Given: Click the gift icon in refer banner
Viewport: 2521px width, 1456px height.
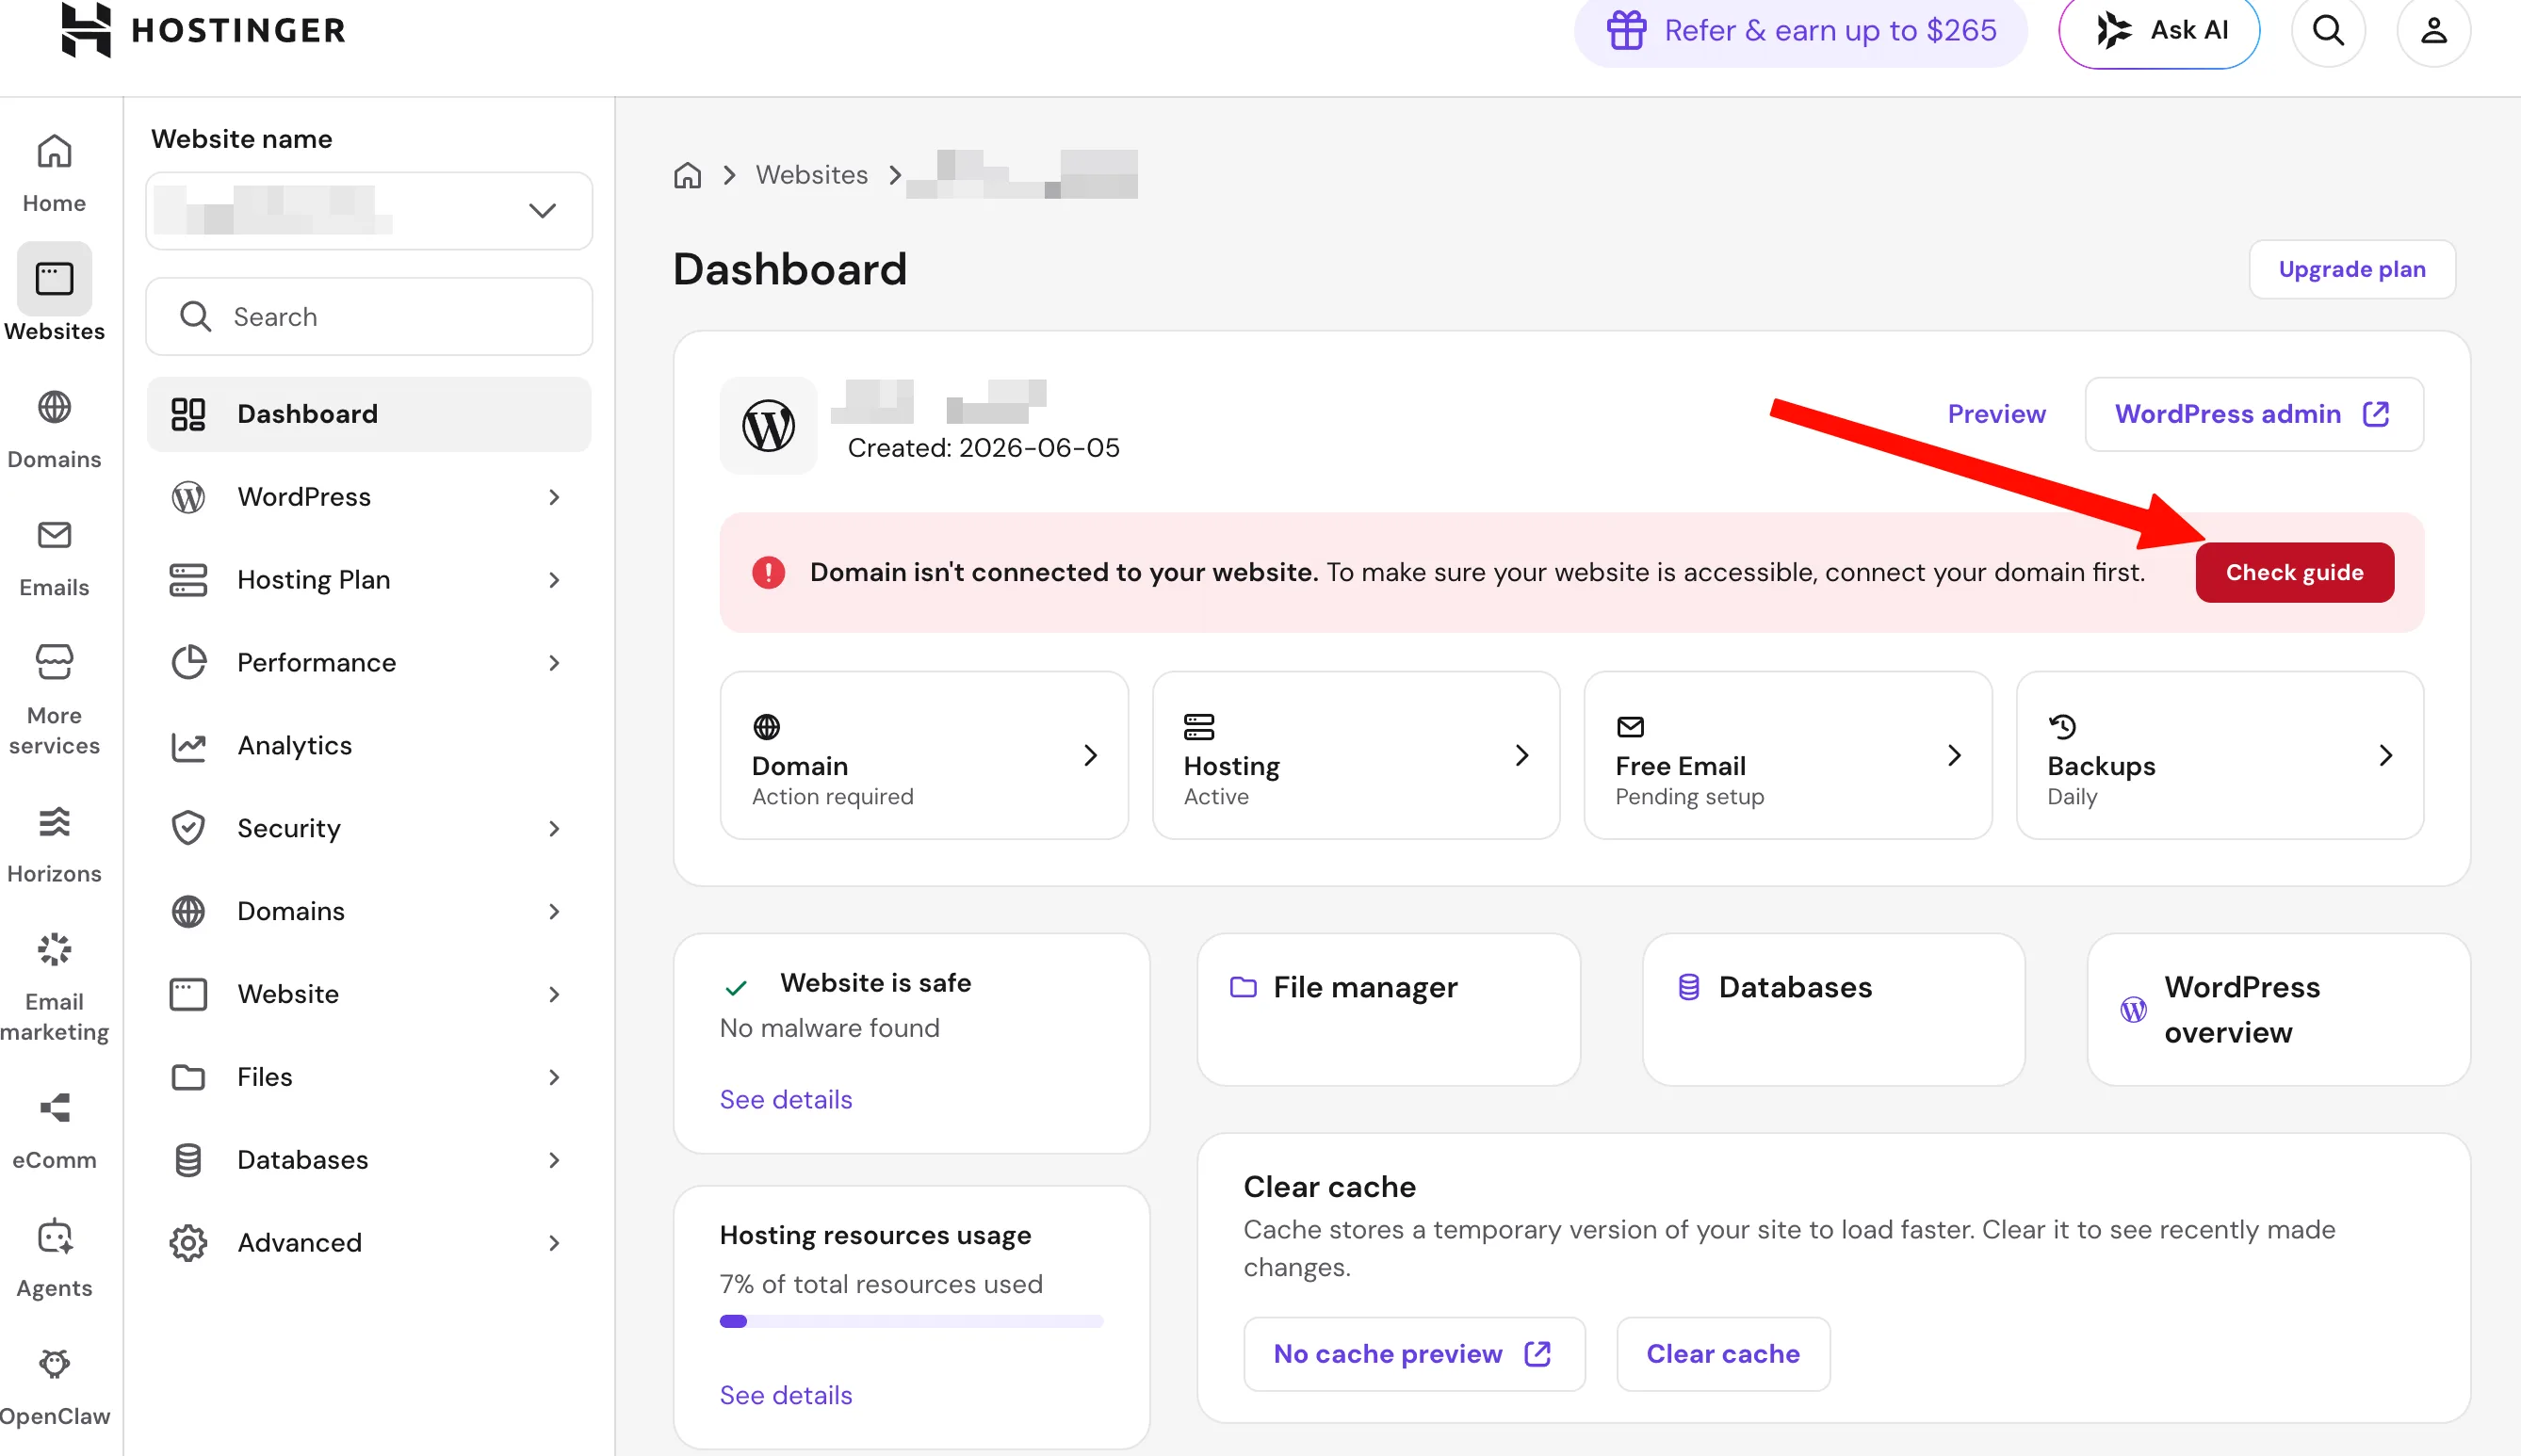Looking at the screenshot, I should click(1626, 30).
